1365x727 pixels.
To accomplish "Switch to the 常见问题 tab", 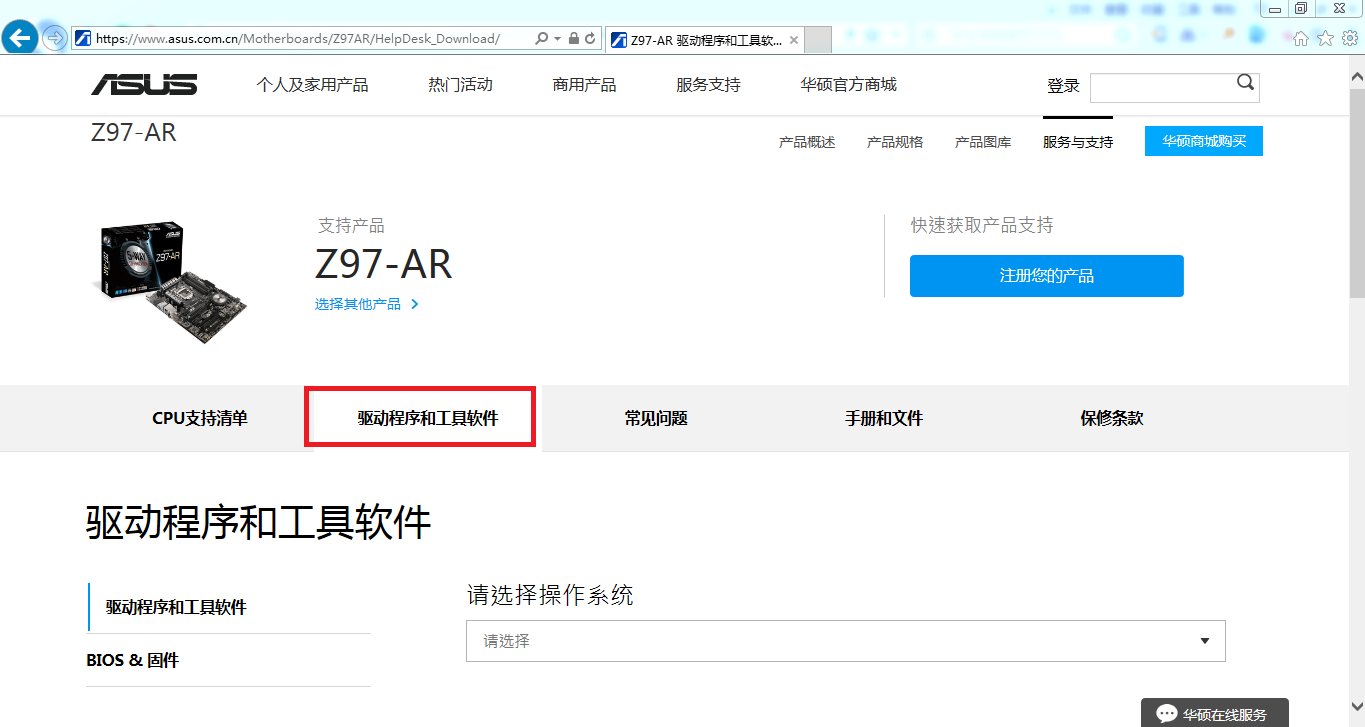I will 656,418.
